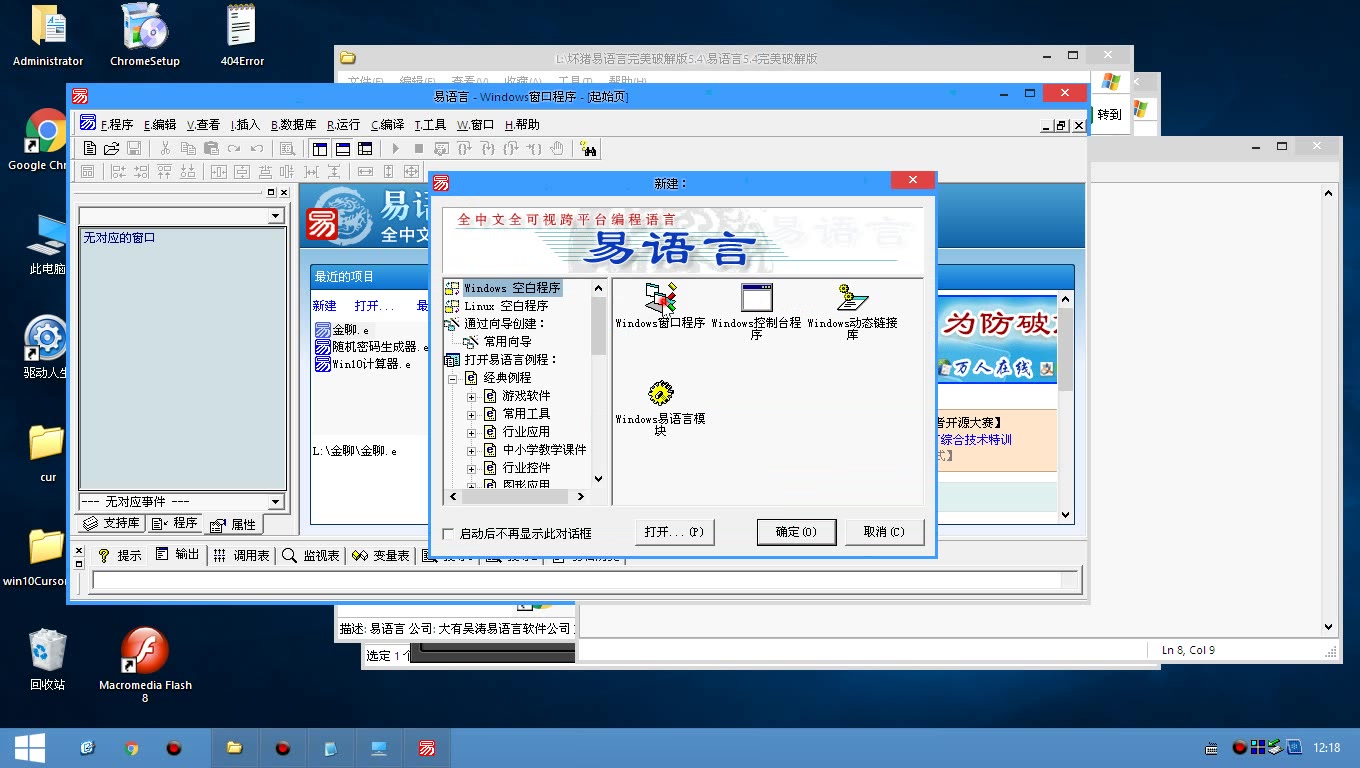Click the 取消(C) button
The width and height of the screenshot is (1360, 768).
coord(884,532)
